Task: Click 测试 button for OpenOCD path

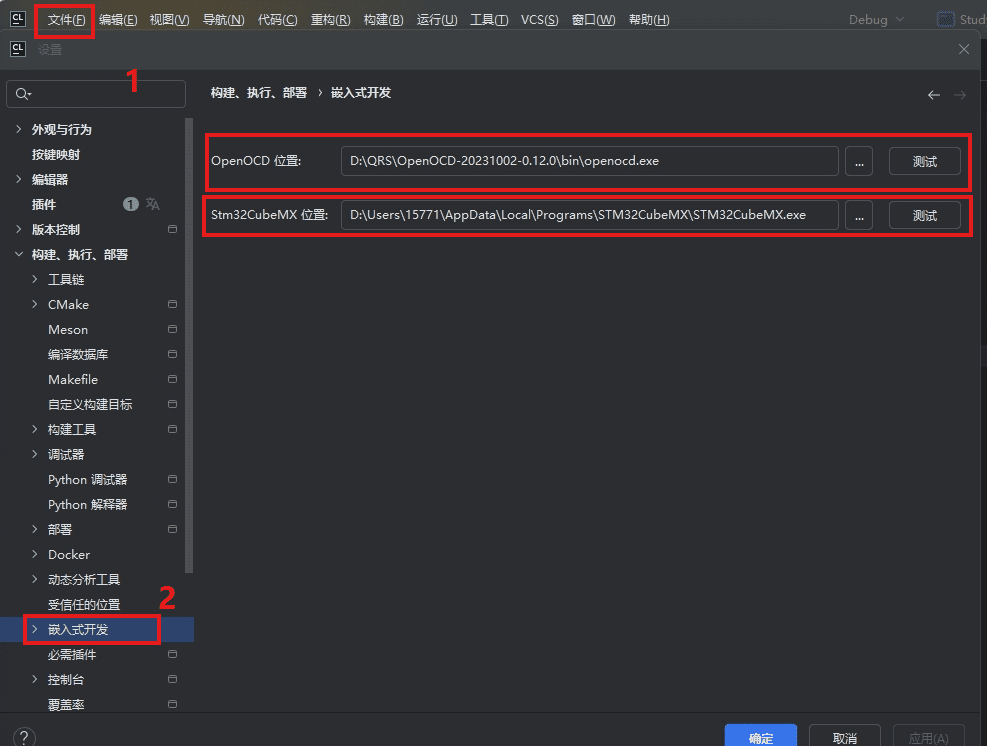Action: click(x=925, y=161)
